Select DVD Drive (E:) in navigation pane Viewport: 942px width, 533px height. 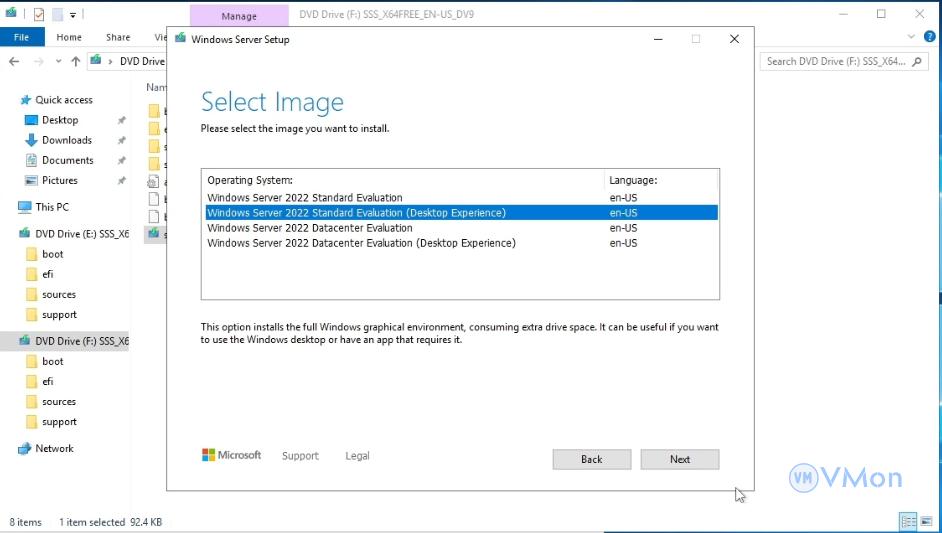point(82,234)
